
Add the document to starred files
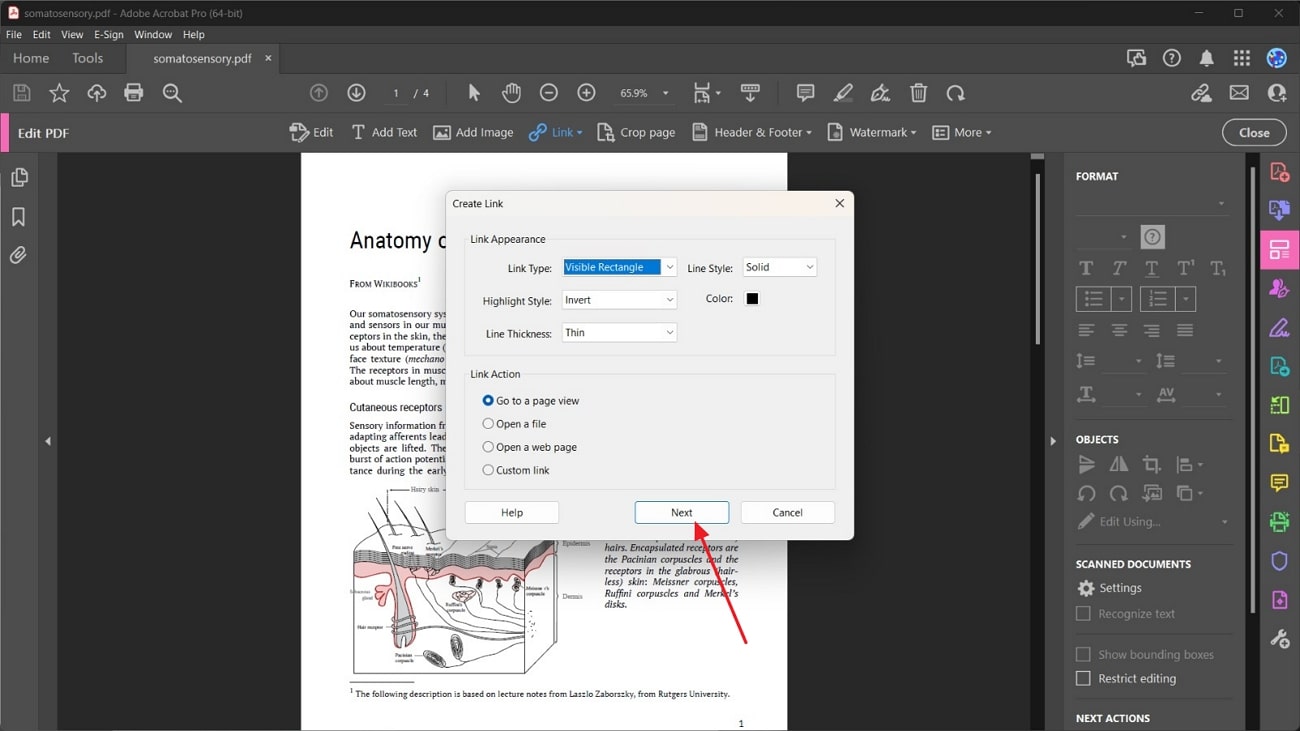(59, 93)
